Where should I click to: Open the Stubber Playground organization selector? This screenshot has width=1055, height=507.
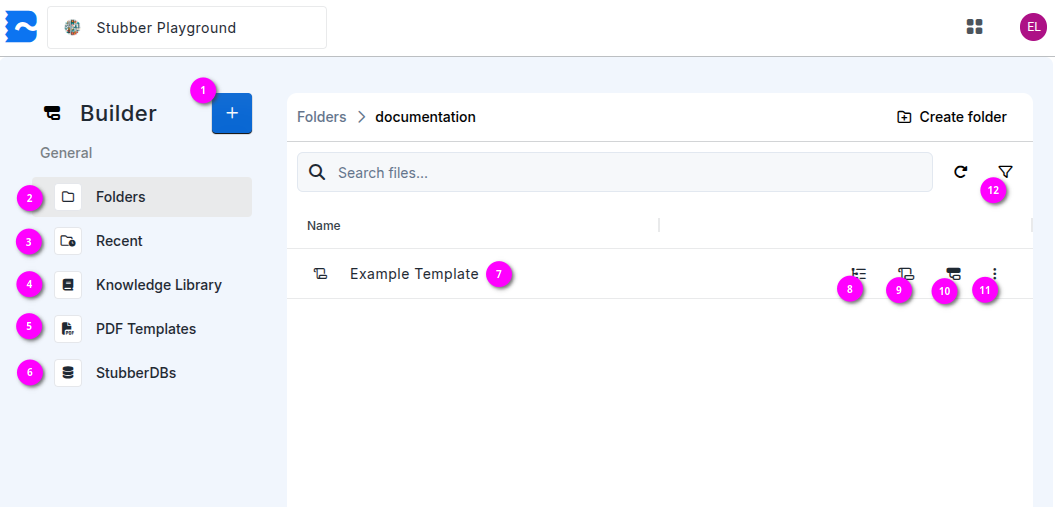click(x=187, y=28)
